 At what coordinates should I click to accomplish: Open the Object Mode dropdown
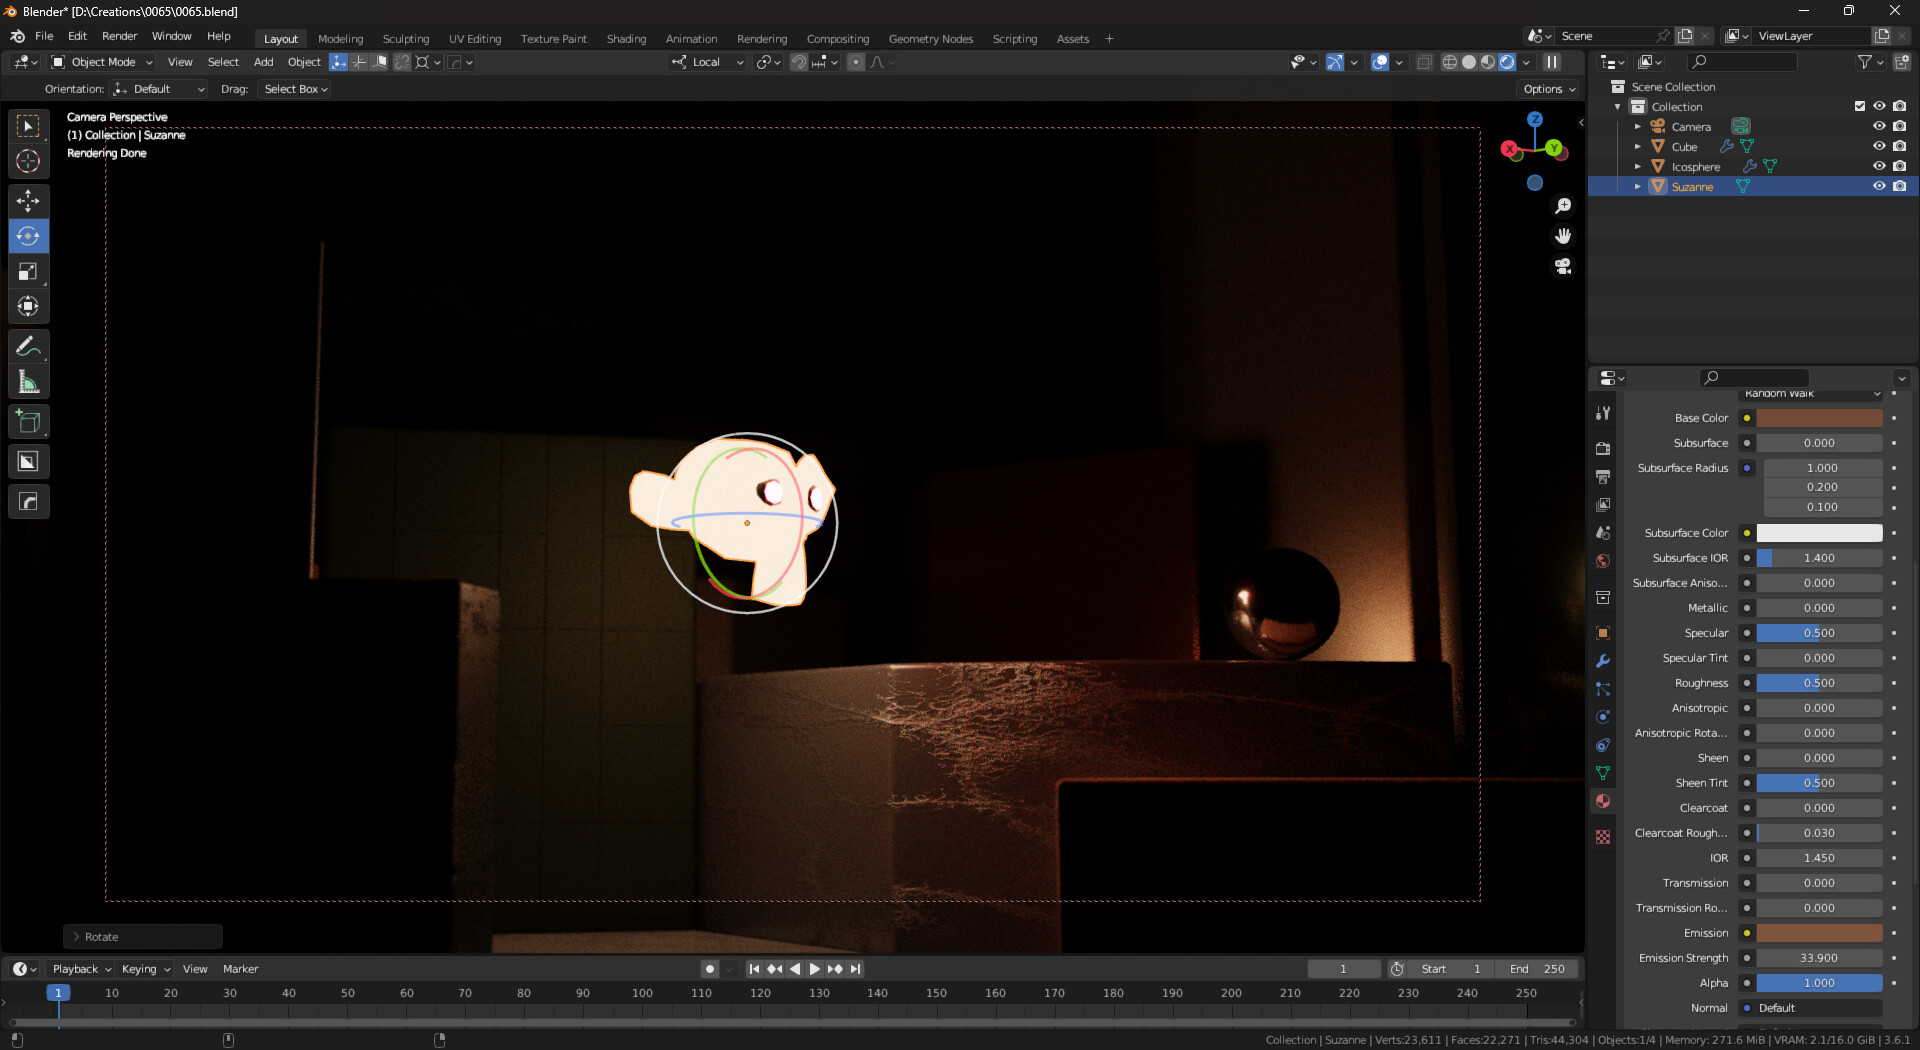click(102, 62)
